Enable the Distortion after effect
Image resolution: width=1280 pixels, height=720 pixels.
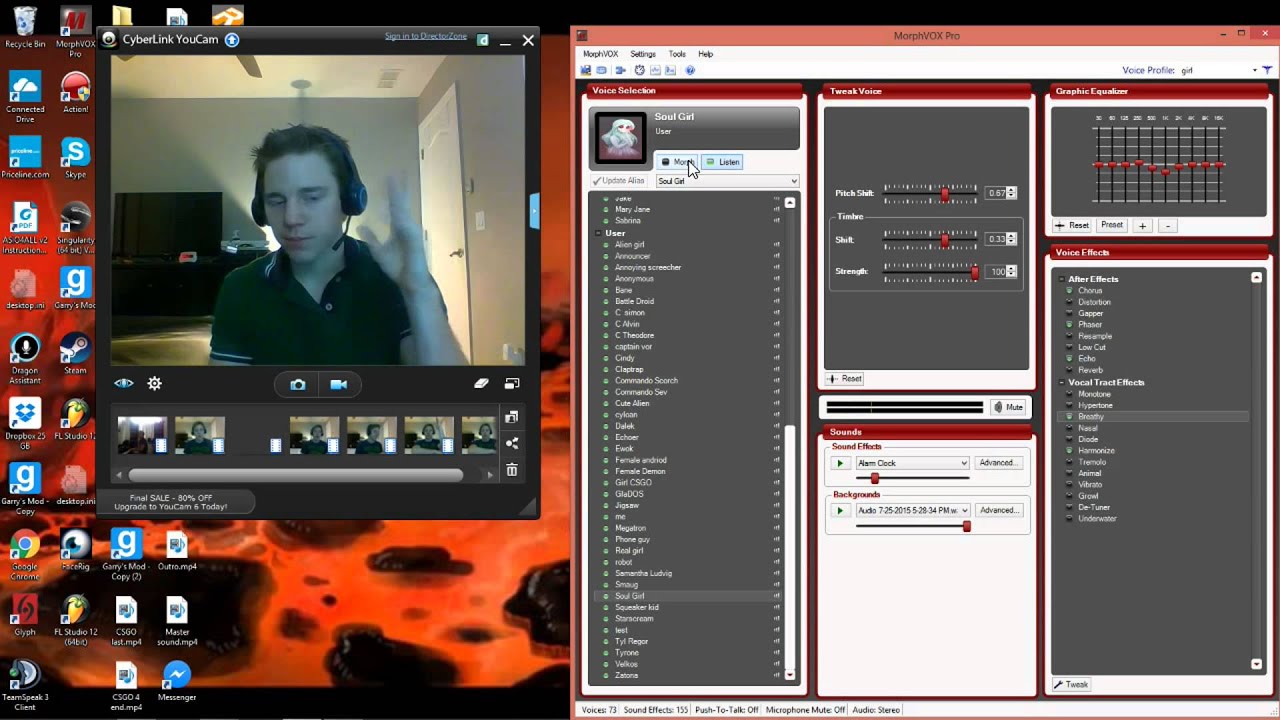(1093, 302)
